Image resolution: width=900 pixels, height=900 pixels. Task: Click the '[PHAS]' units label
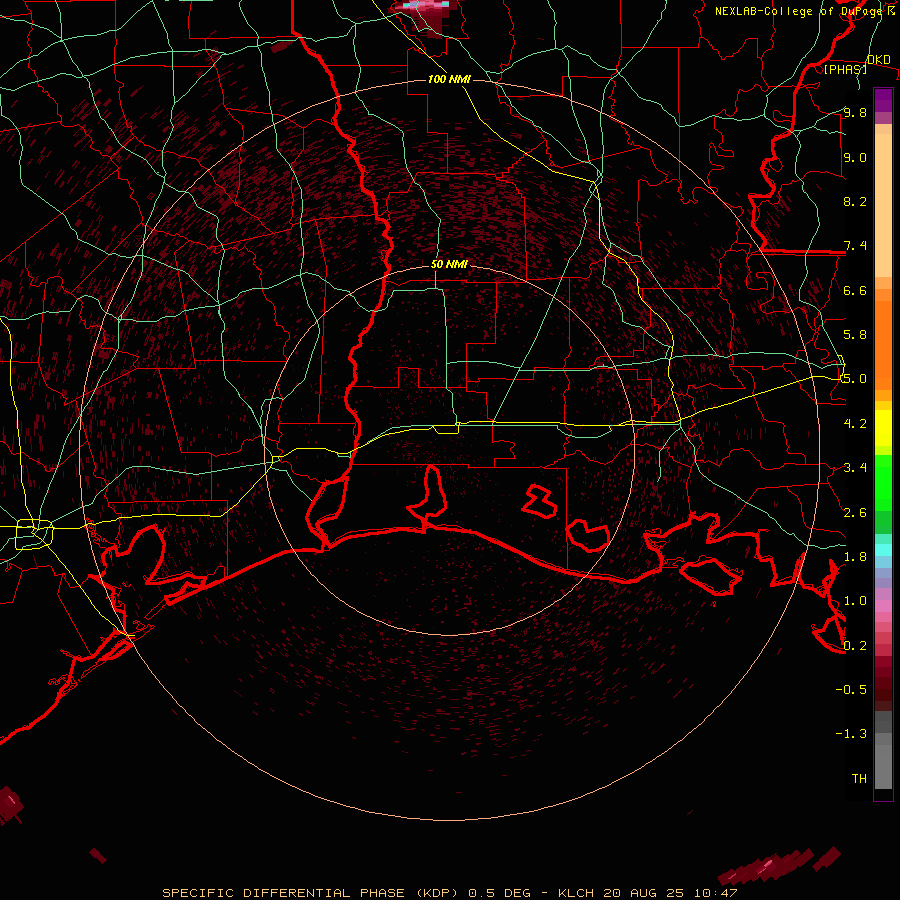(x=845, y=69)
